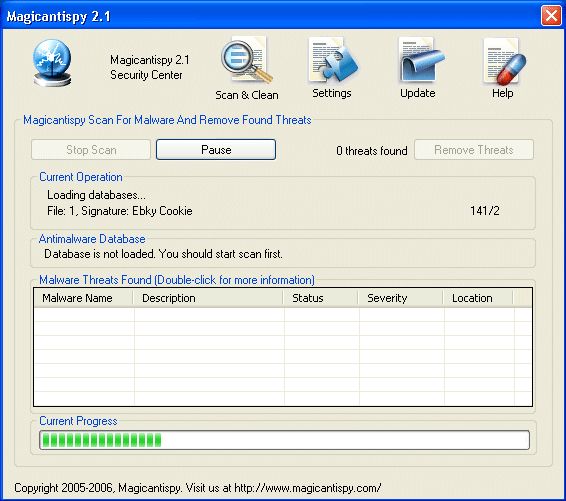
Task: Sort by Malware Name column header
Action: pyautogui.click(x=83, y=298)
